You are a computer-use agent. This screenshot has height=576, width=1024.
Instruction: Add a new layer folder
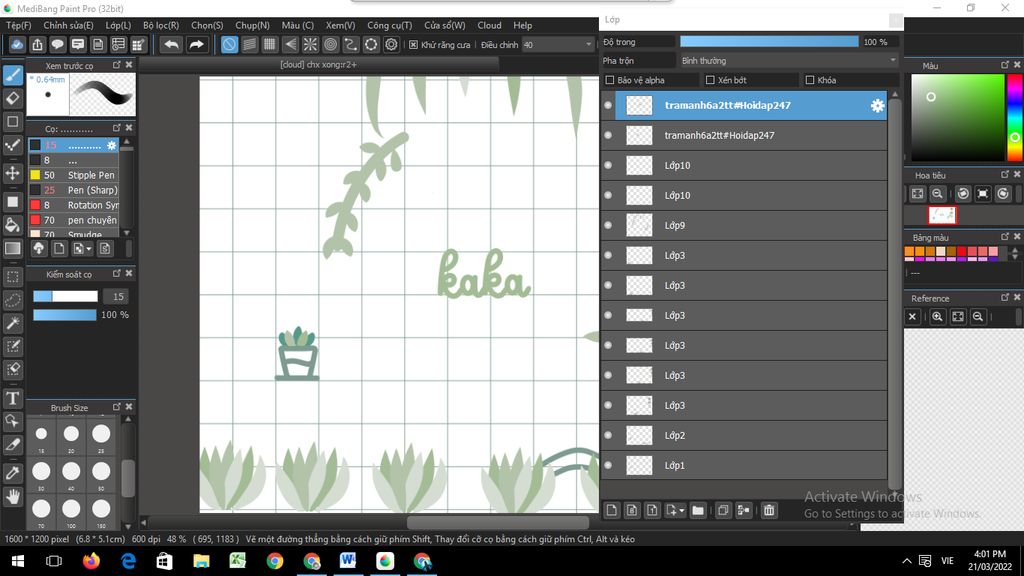[x=697, y=510]
